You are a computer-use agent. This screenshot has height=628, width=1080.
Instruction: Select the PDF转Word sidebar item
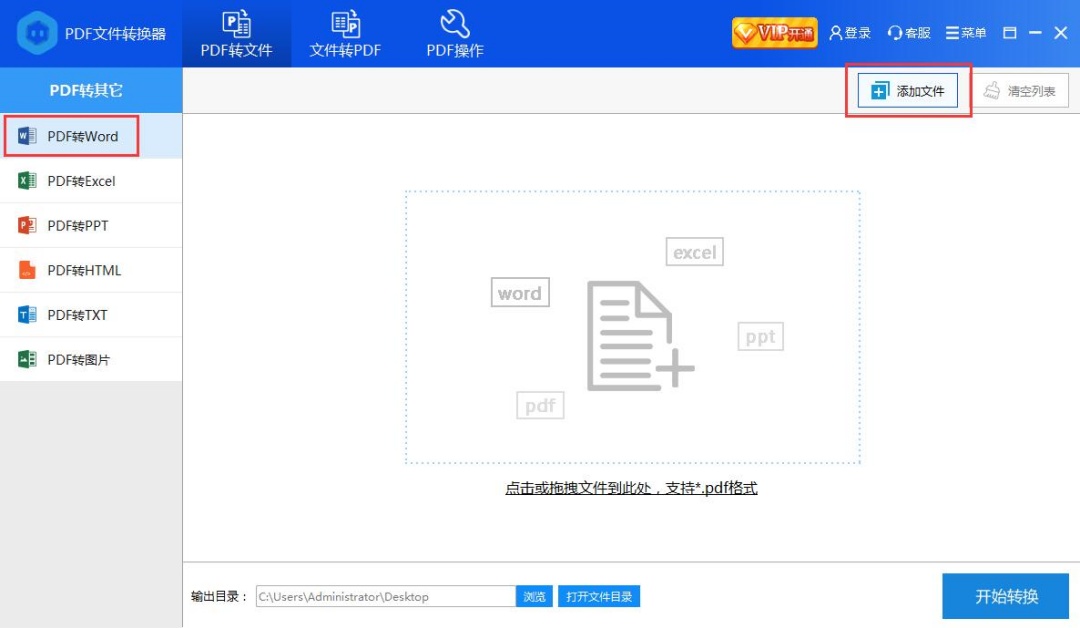(x=91, y=136)
